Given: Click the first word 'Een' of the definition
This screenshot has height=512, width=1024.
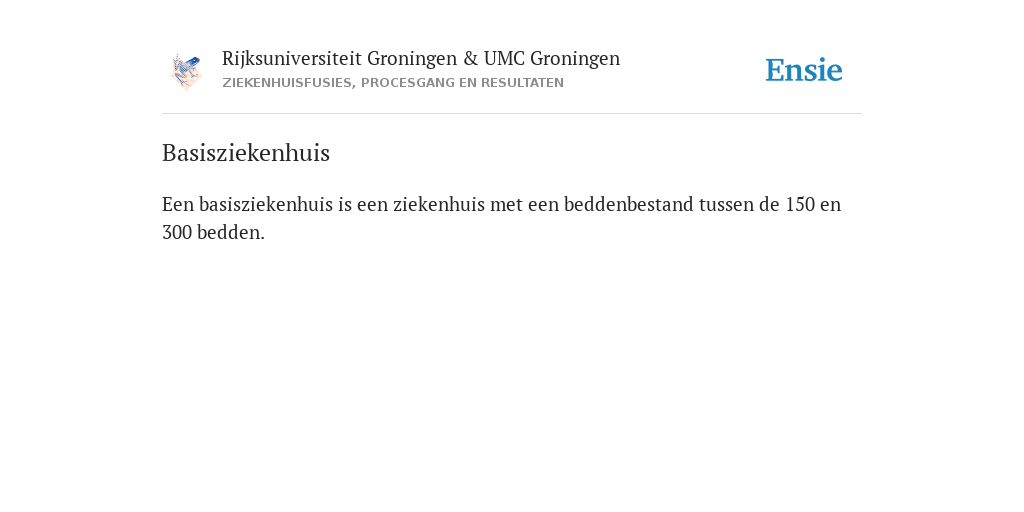Looking at the screenshot, I should pos(178,204).
